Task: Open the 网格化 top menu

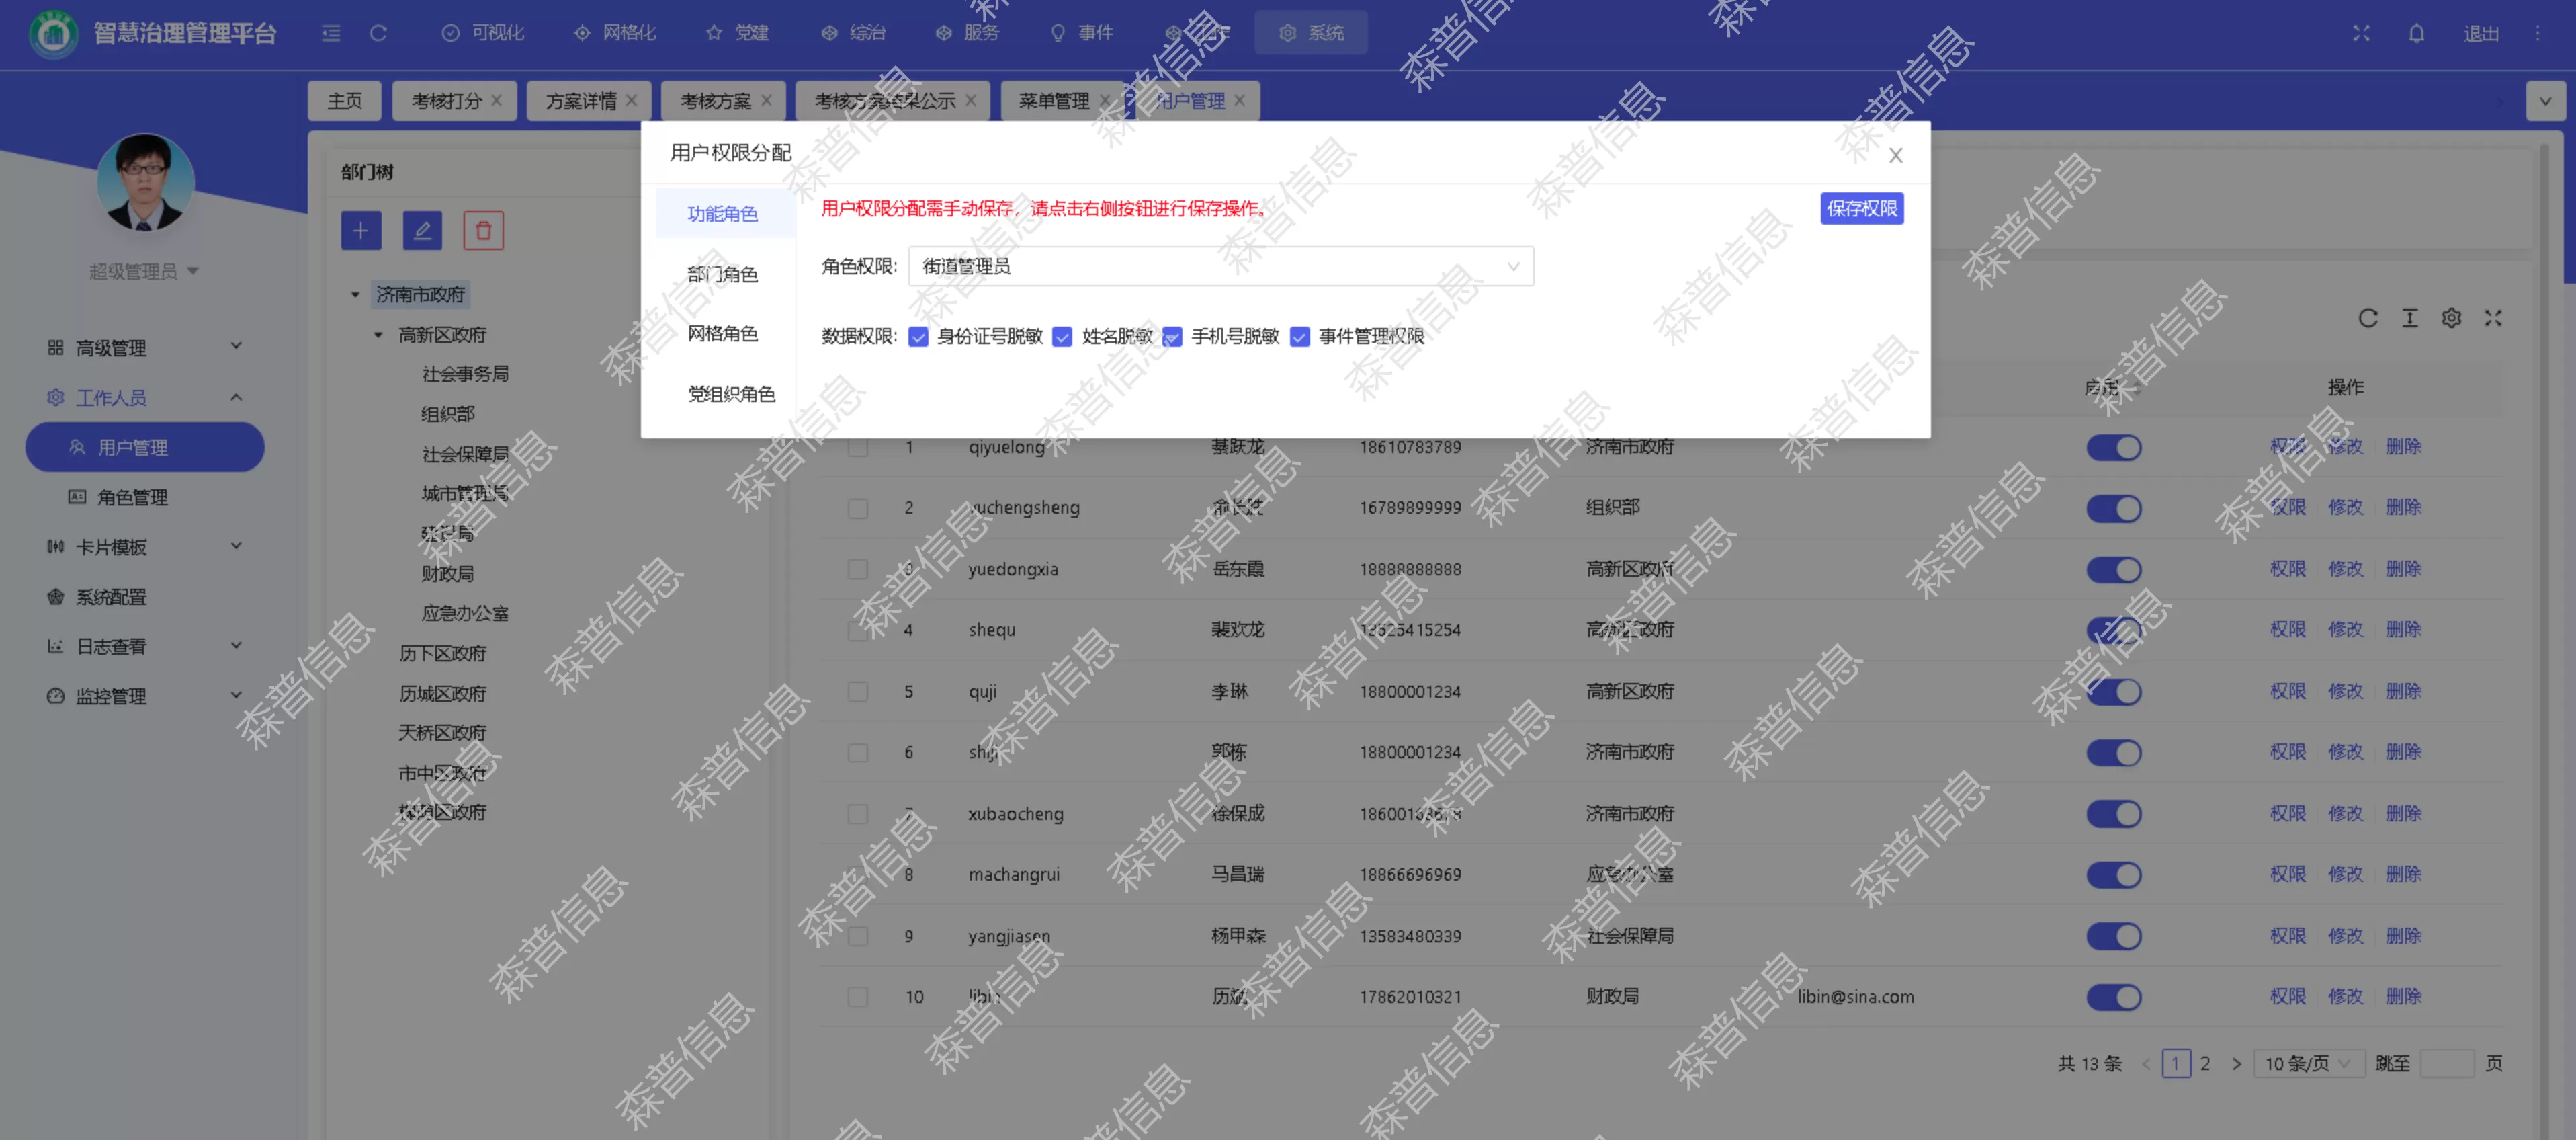Action: pos(615,33)
